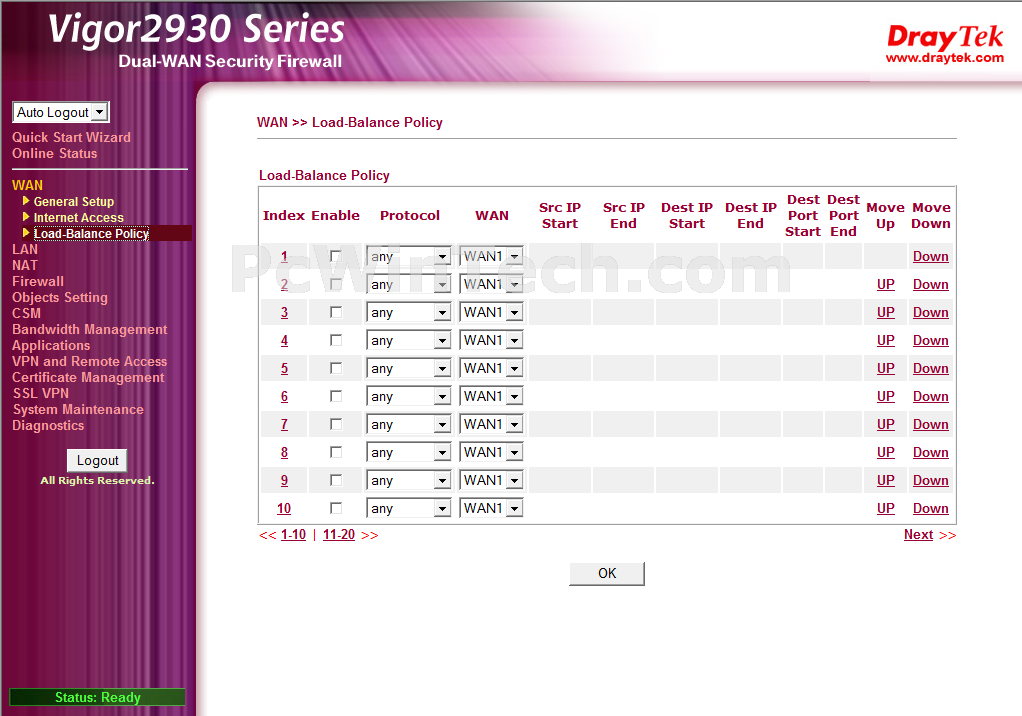Open the Applications menu
The image size is (1022, 716).
51,345
